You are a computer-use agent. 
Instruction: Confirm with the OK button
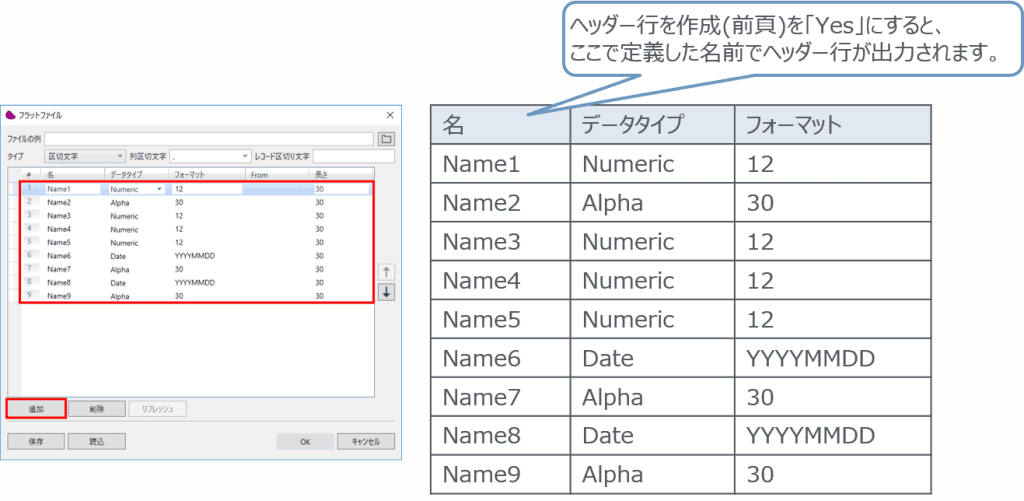pos(305,441)
